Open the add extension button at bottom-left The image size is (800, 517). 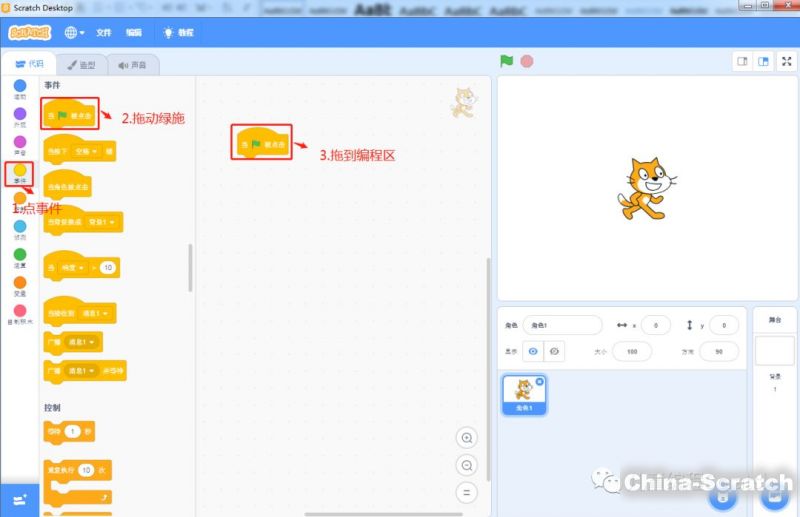click(19, 499)
